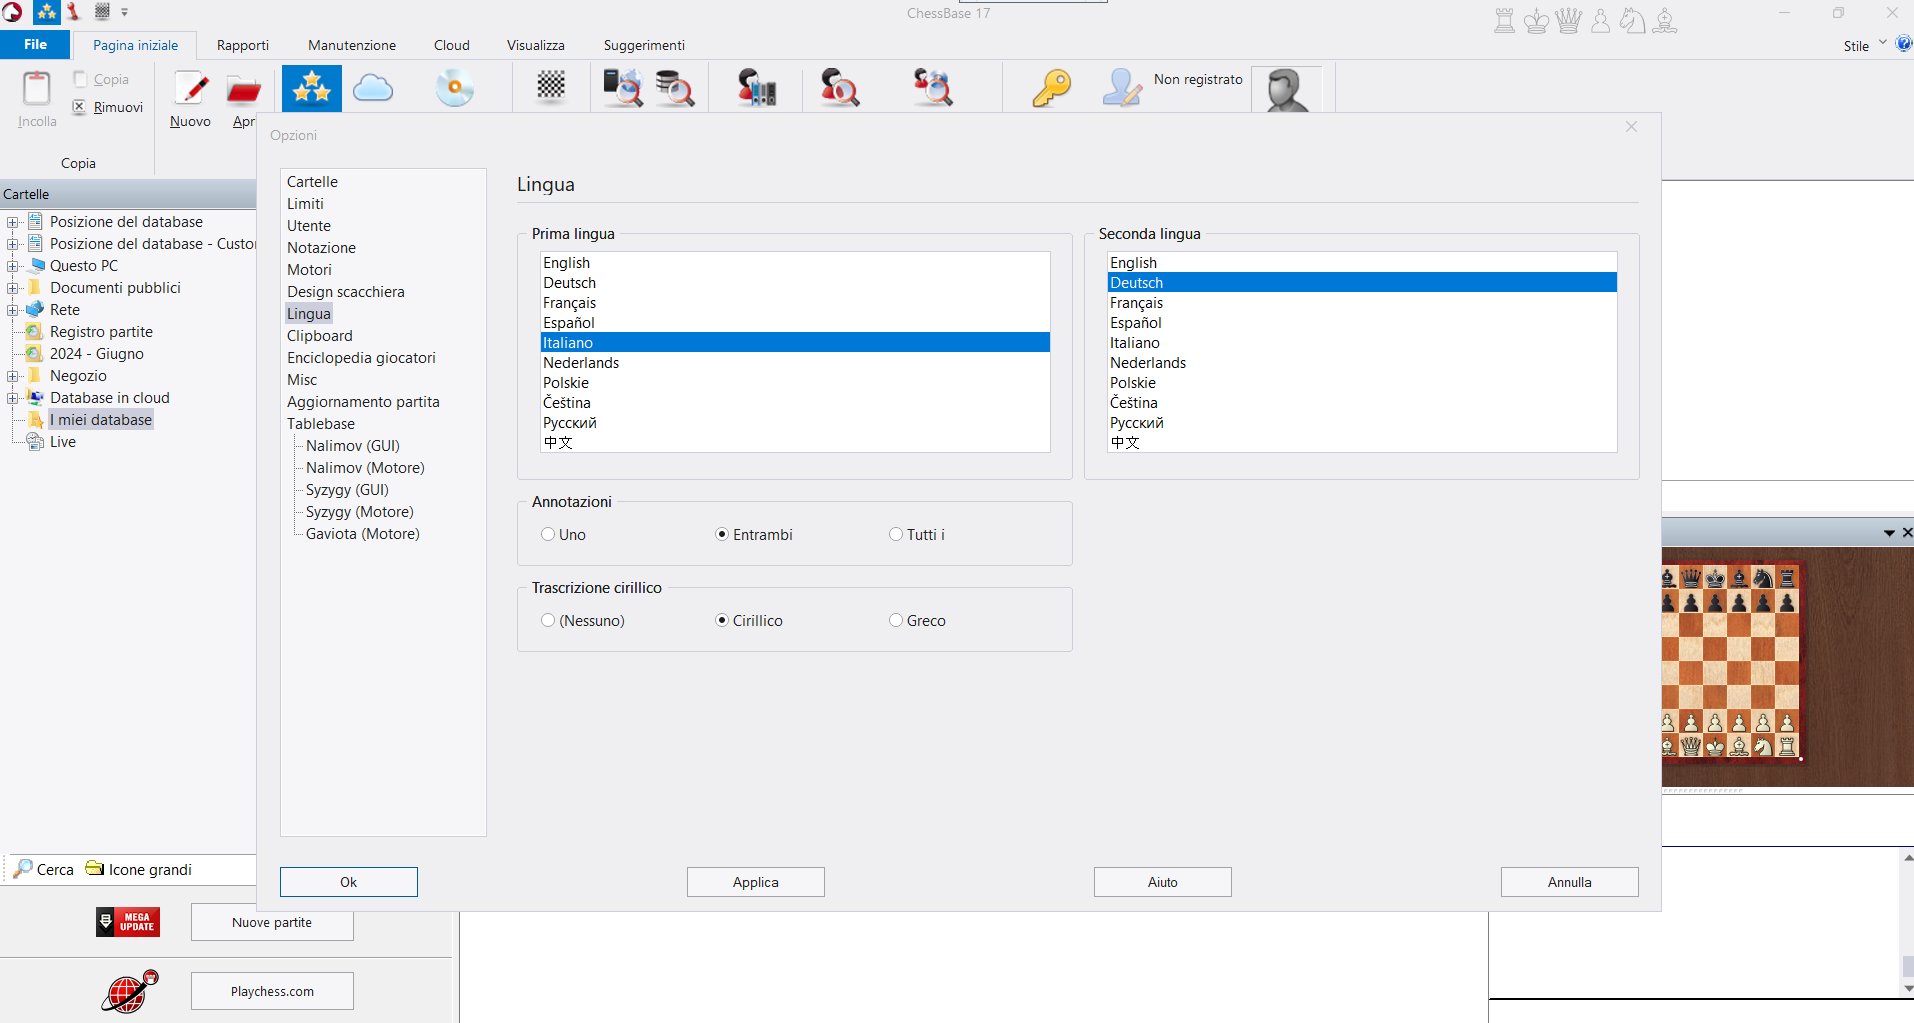The width and height of the screenshot is (1914, 1023).
Task: Select the highlighted stars icon in the ribbon
Action: 312,88
